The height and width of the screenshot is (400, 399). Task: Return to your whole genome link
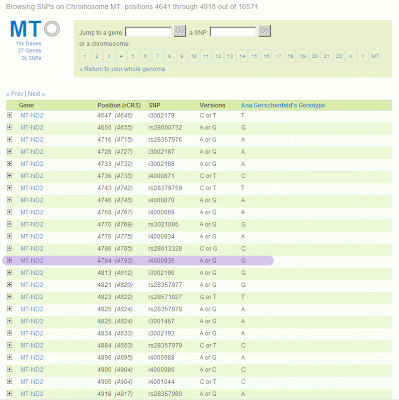tap(123, 69)
